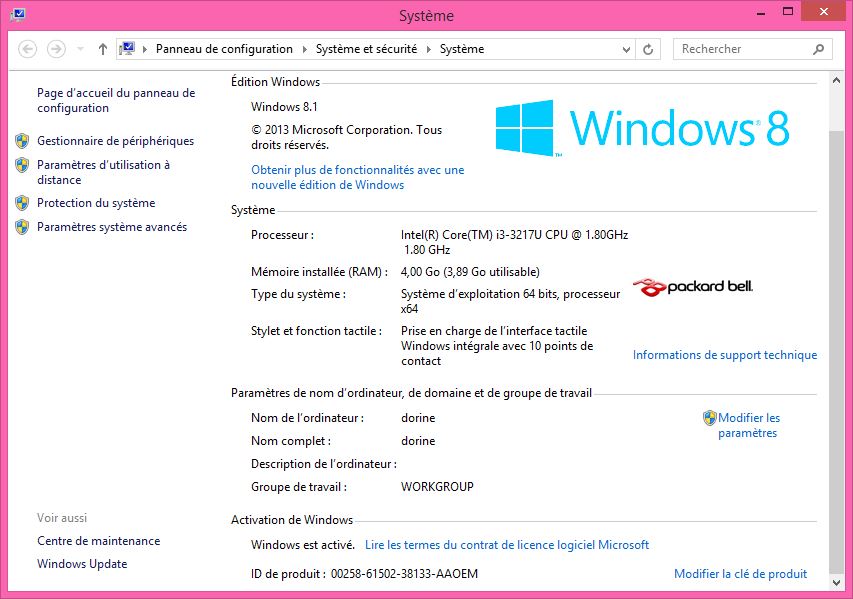Open the address bar history dropdown

tap(626, 50)
